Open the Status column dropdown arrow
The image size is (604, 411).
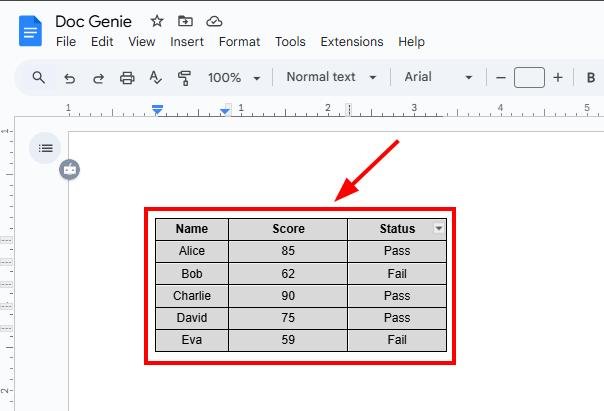pos(438,228)
